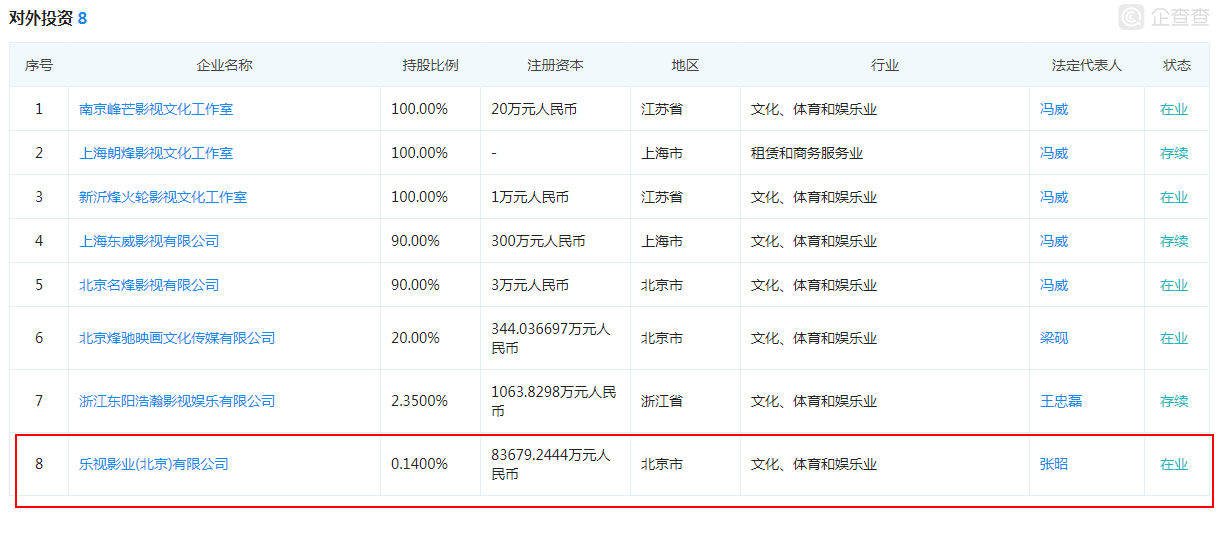Screen dimensions: 1223x535
Task: Open legal representative 冯威 in row 1
Action: tap(1054, 109)
